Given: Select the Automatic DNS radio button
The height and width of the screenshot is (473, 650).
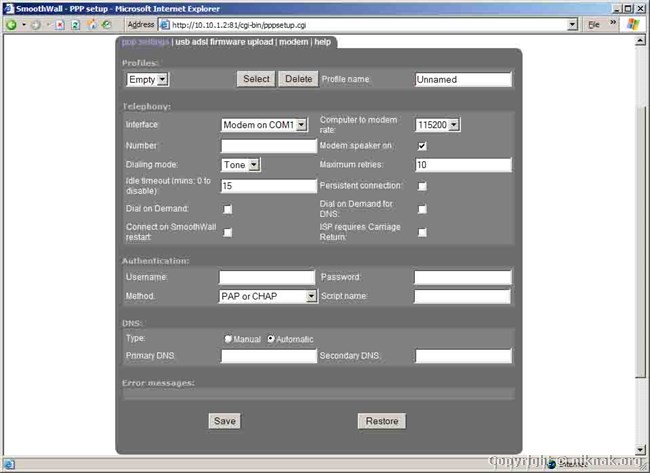Looking at the screenshot, I should click(270, 339).
